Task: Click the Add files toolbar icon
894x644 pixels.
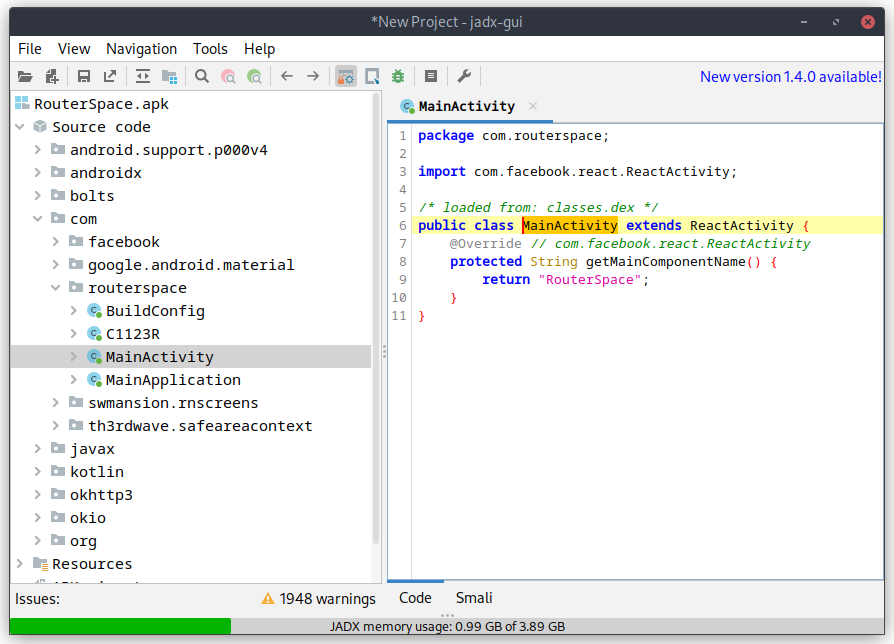Action: (x=51, y=76)
